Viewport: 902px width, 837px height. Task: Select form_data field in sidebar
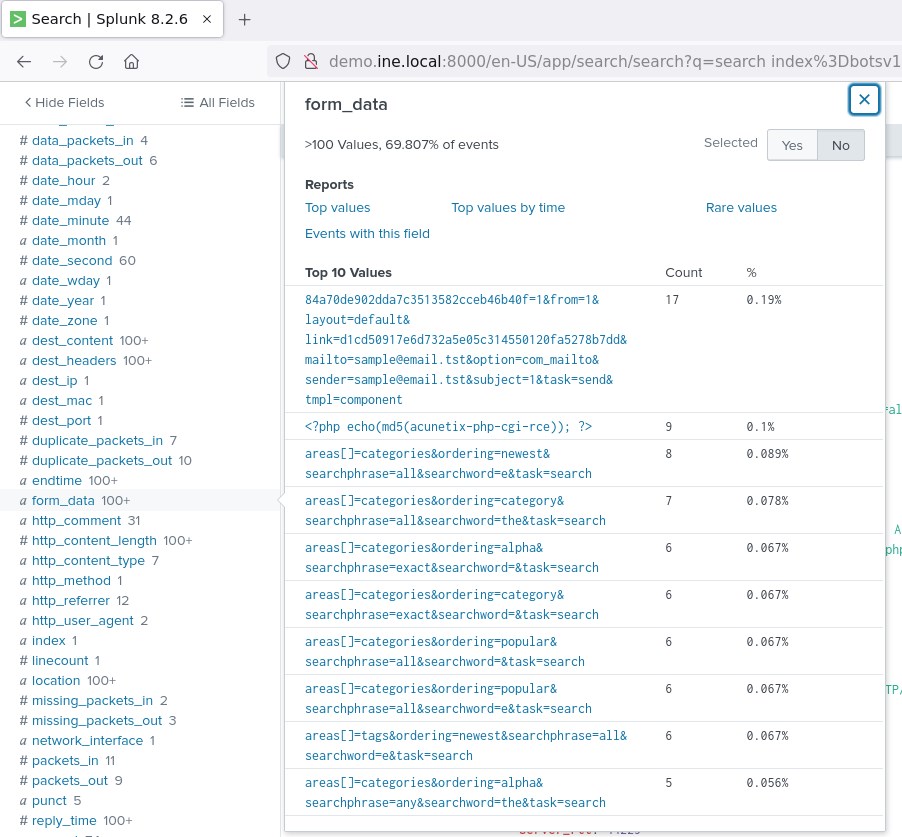63,500
